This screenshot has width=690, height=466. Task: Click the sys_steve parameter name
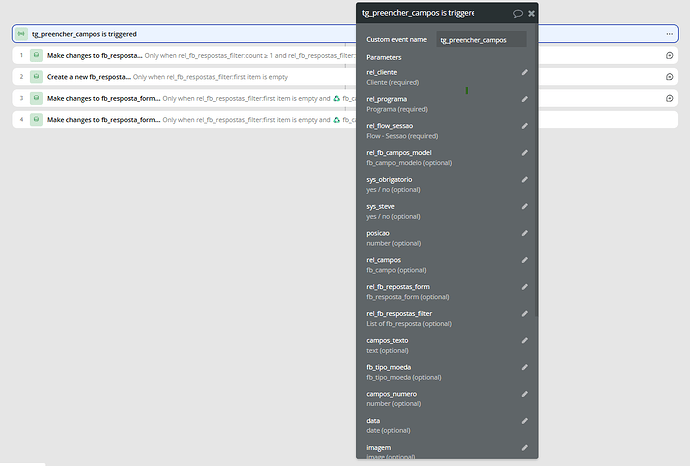click(380, 206)
